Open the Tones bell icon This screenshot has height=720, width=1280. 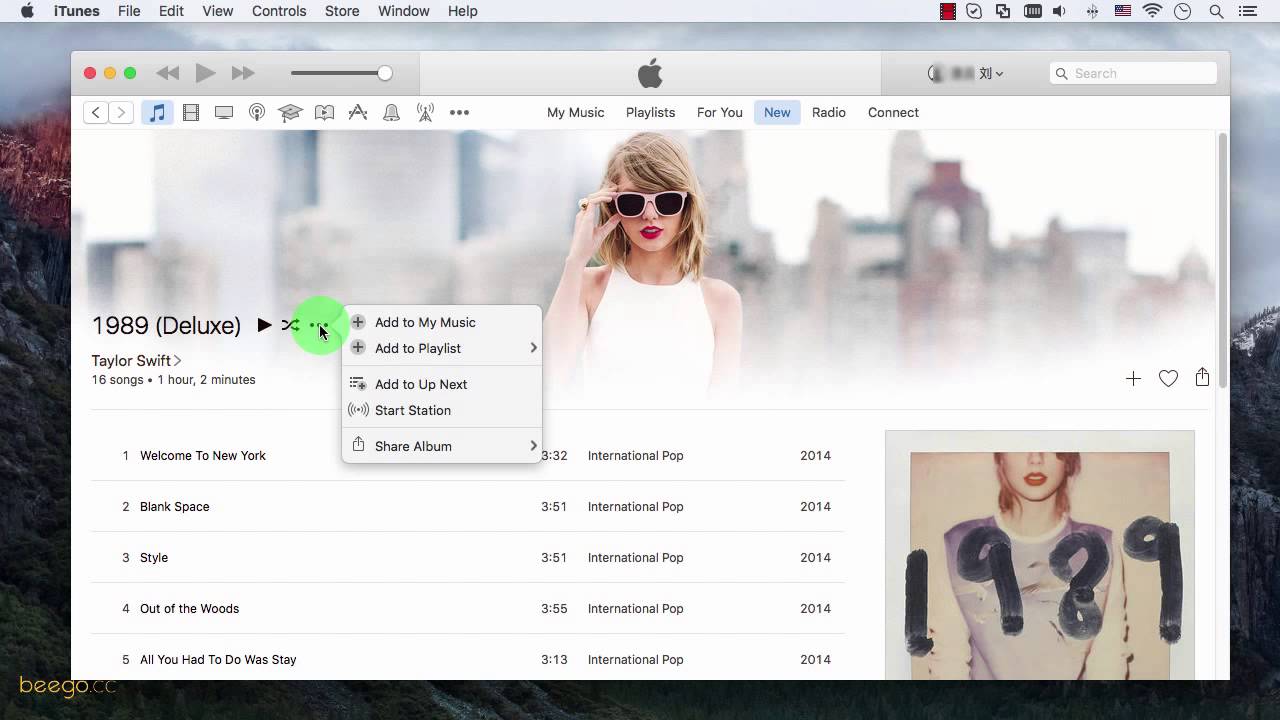[x=391, y=112]
